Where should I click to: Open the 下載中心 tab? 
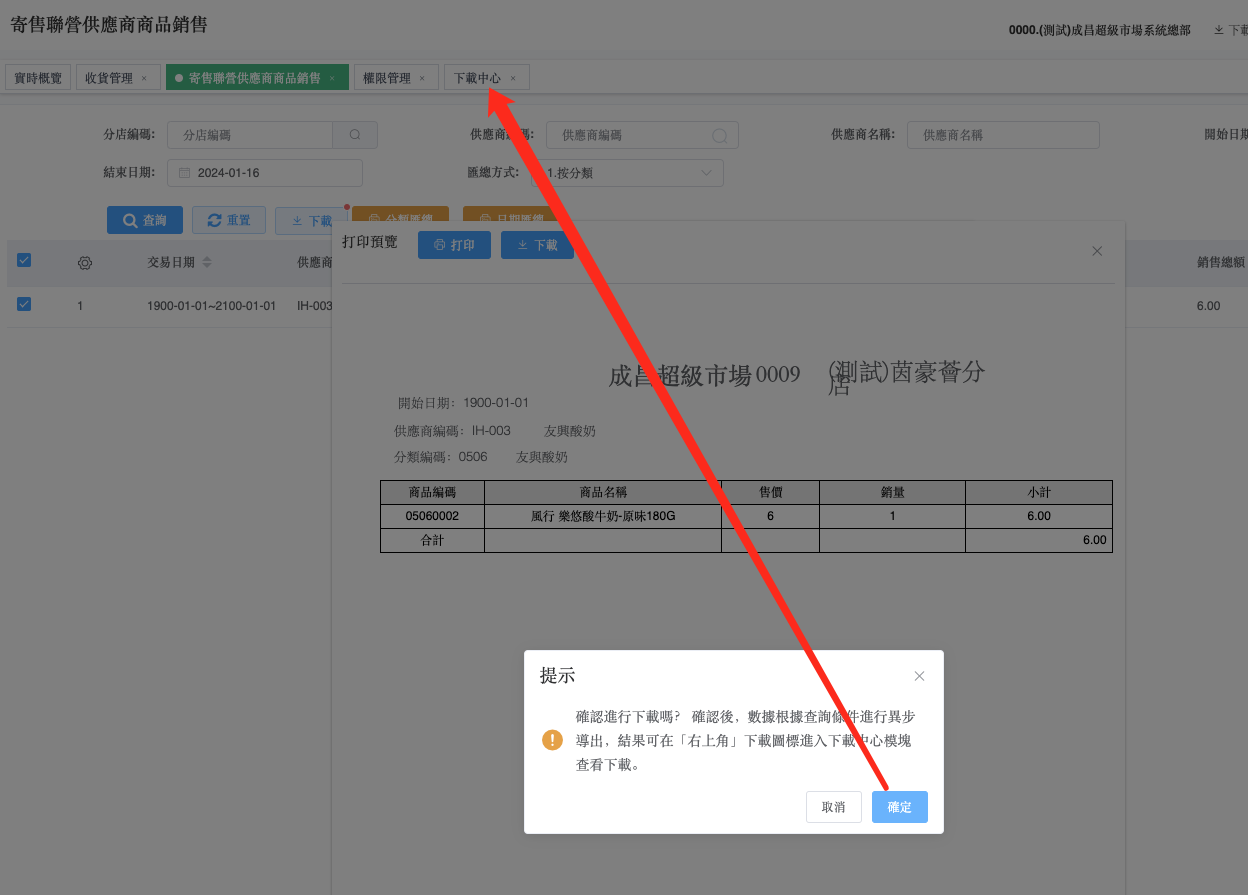click(477, 78)
